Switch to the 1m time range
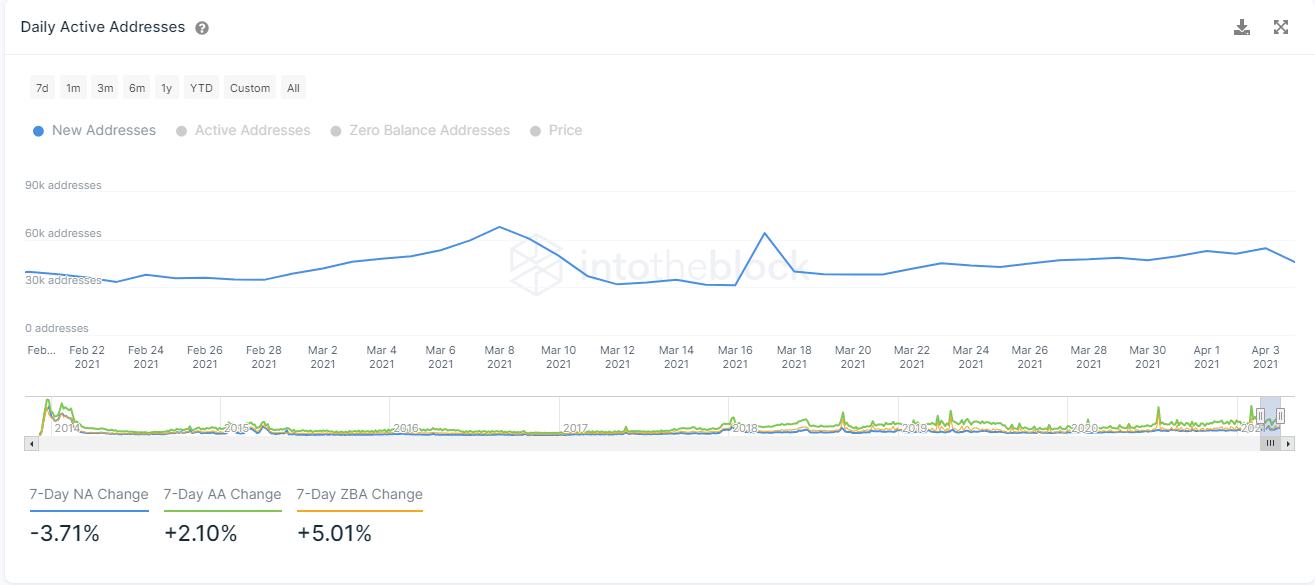 click(x=73, y=88)
